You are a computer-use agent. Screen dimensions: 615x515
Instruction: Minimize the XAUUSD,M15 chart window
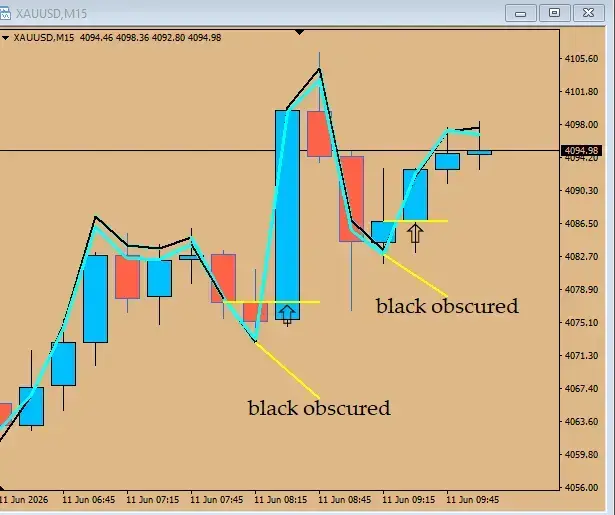pos(520,13)
